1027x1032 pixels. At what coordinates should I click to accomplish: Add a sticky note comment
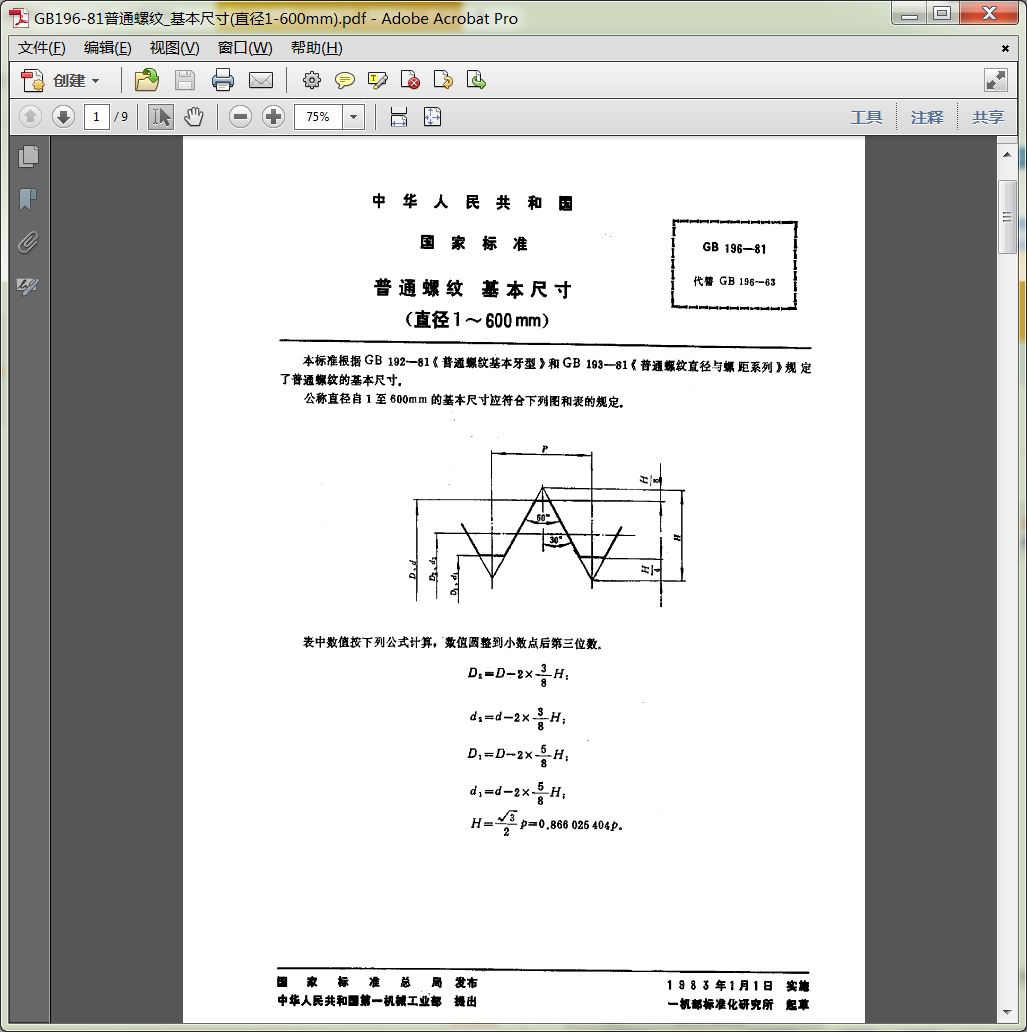(x=344, y=81)
